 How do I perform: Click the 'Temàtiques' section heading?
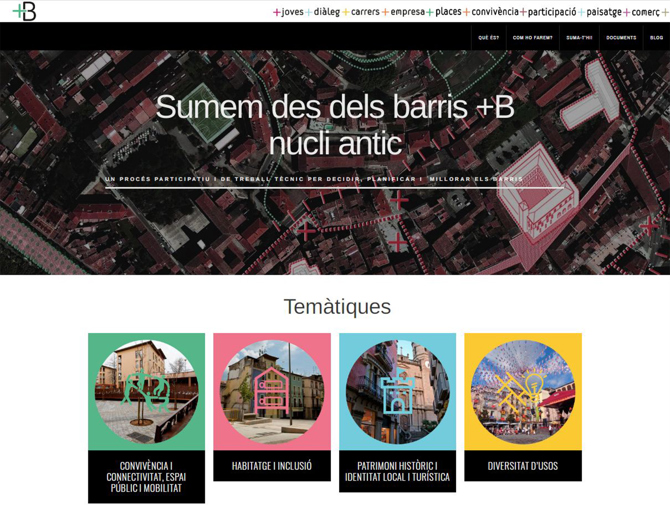(337, 306)
